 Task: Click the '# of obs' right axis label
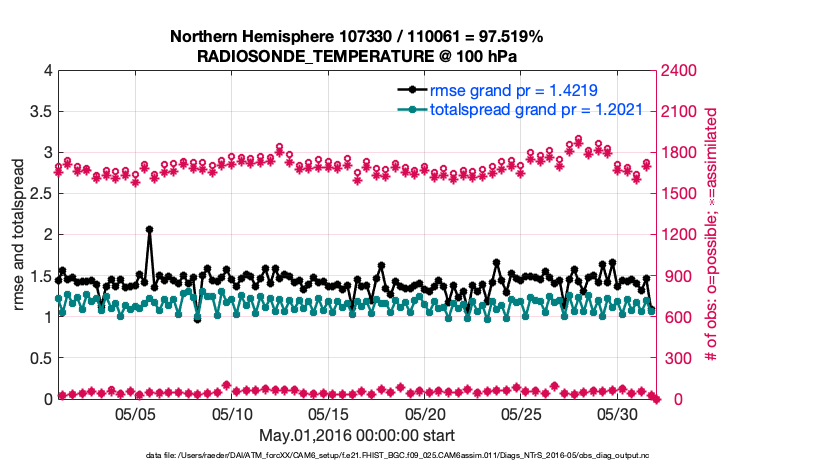tap(712, 235)
